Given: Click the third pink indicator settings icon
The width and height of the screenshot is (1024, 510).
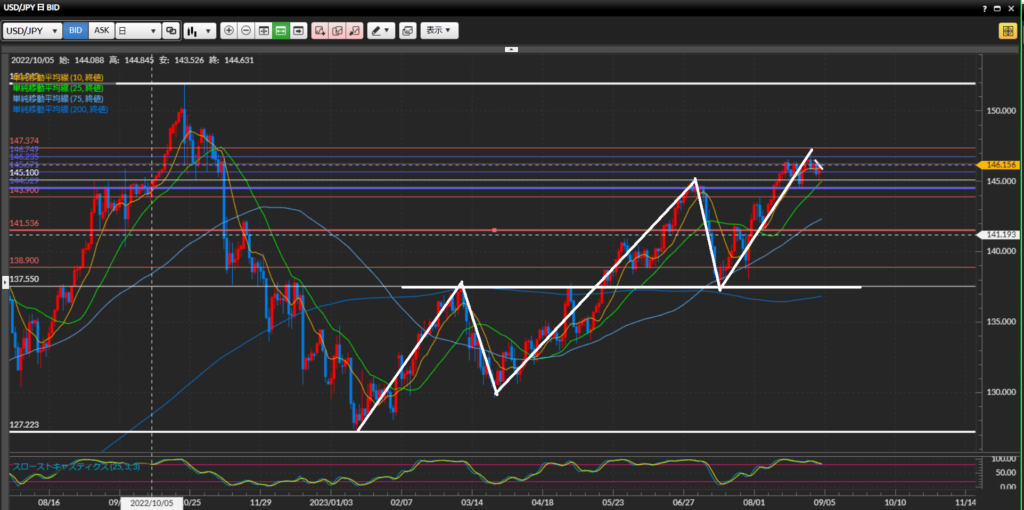Looking at the screenshot, I should tap(354, 31).
